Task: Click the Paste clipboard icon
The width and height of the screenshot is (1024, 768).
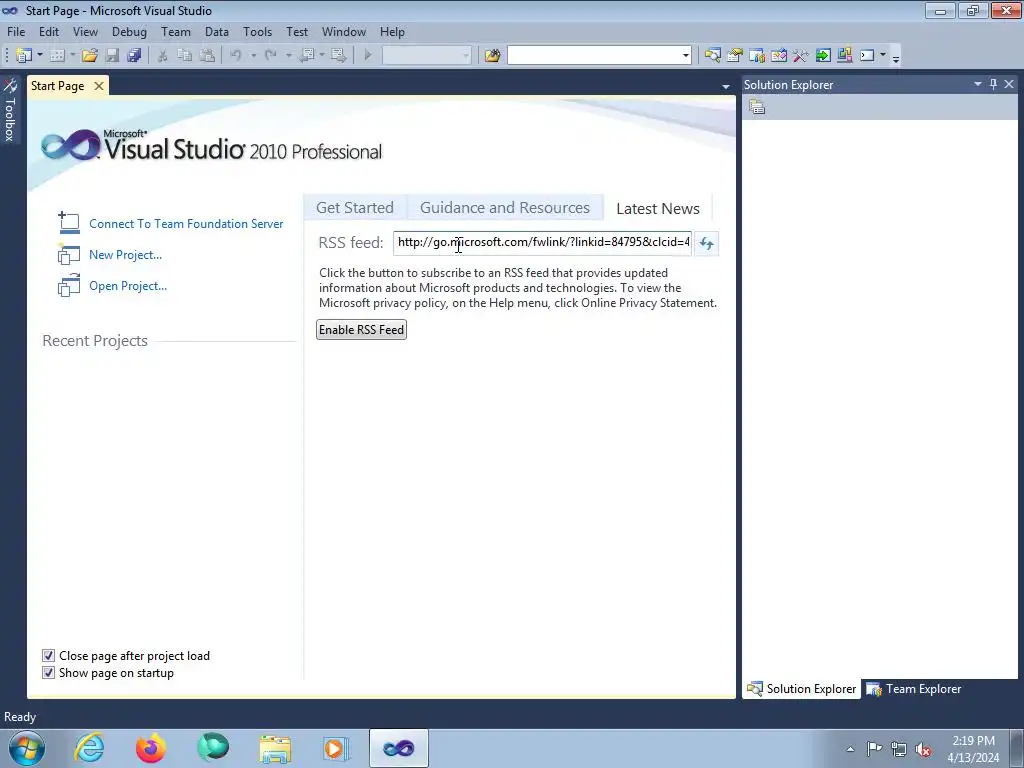Action: 207,56
